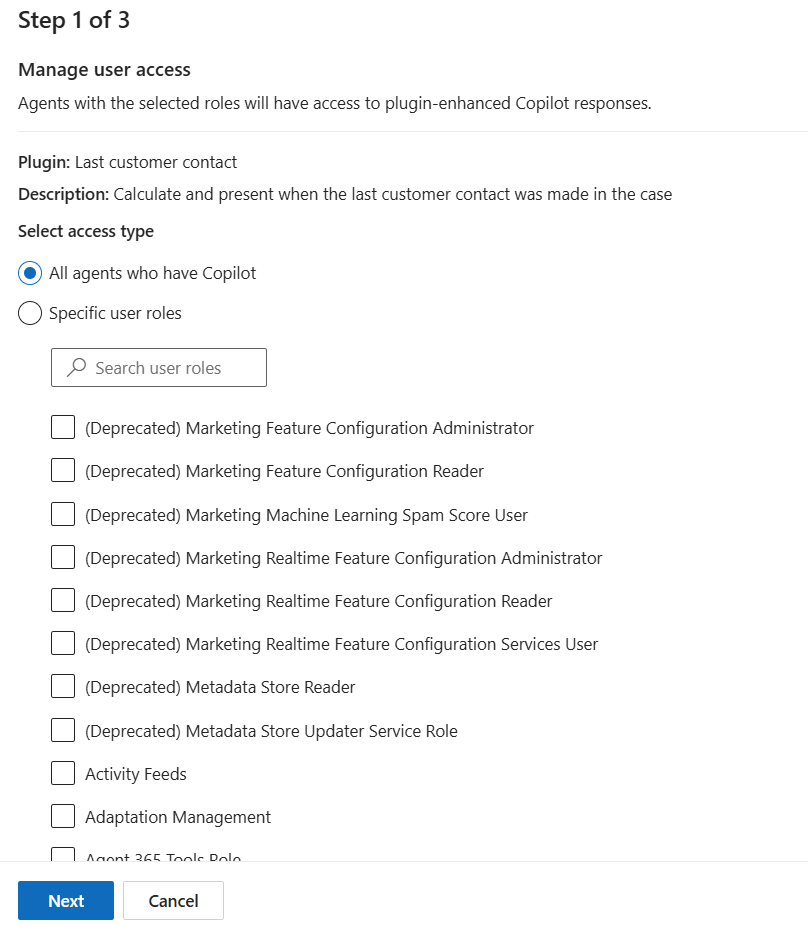Check Marketing Feature Configuration Administrator role

pyautogui.click(x=63, y=428)
